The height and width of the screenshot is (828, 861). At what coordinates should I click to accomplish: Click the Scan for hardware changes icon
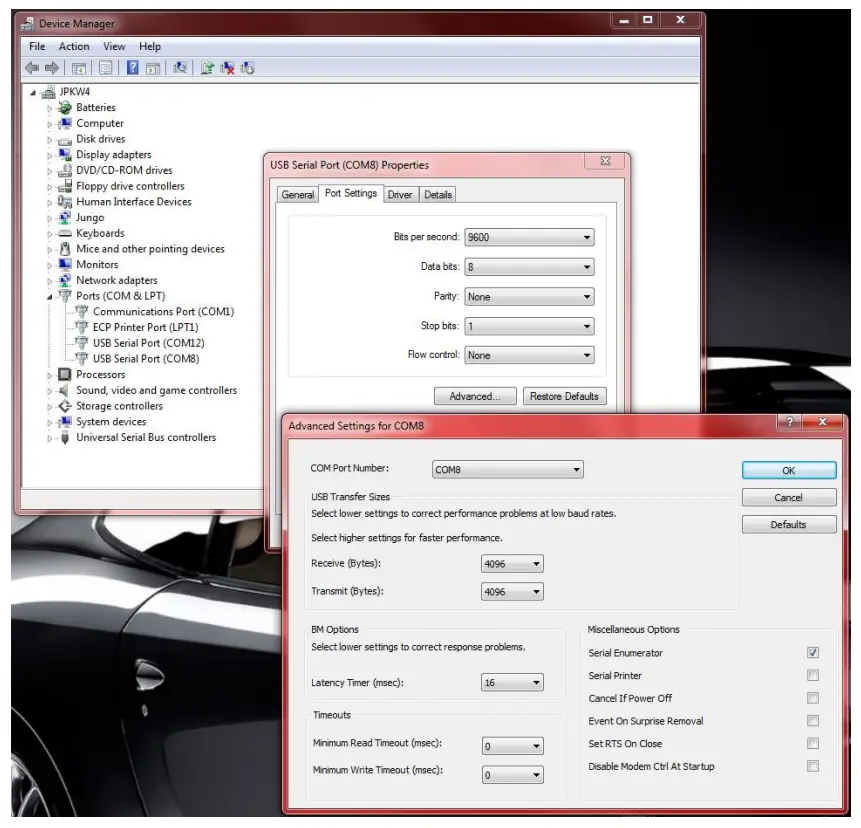180,68
